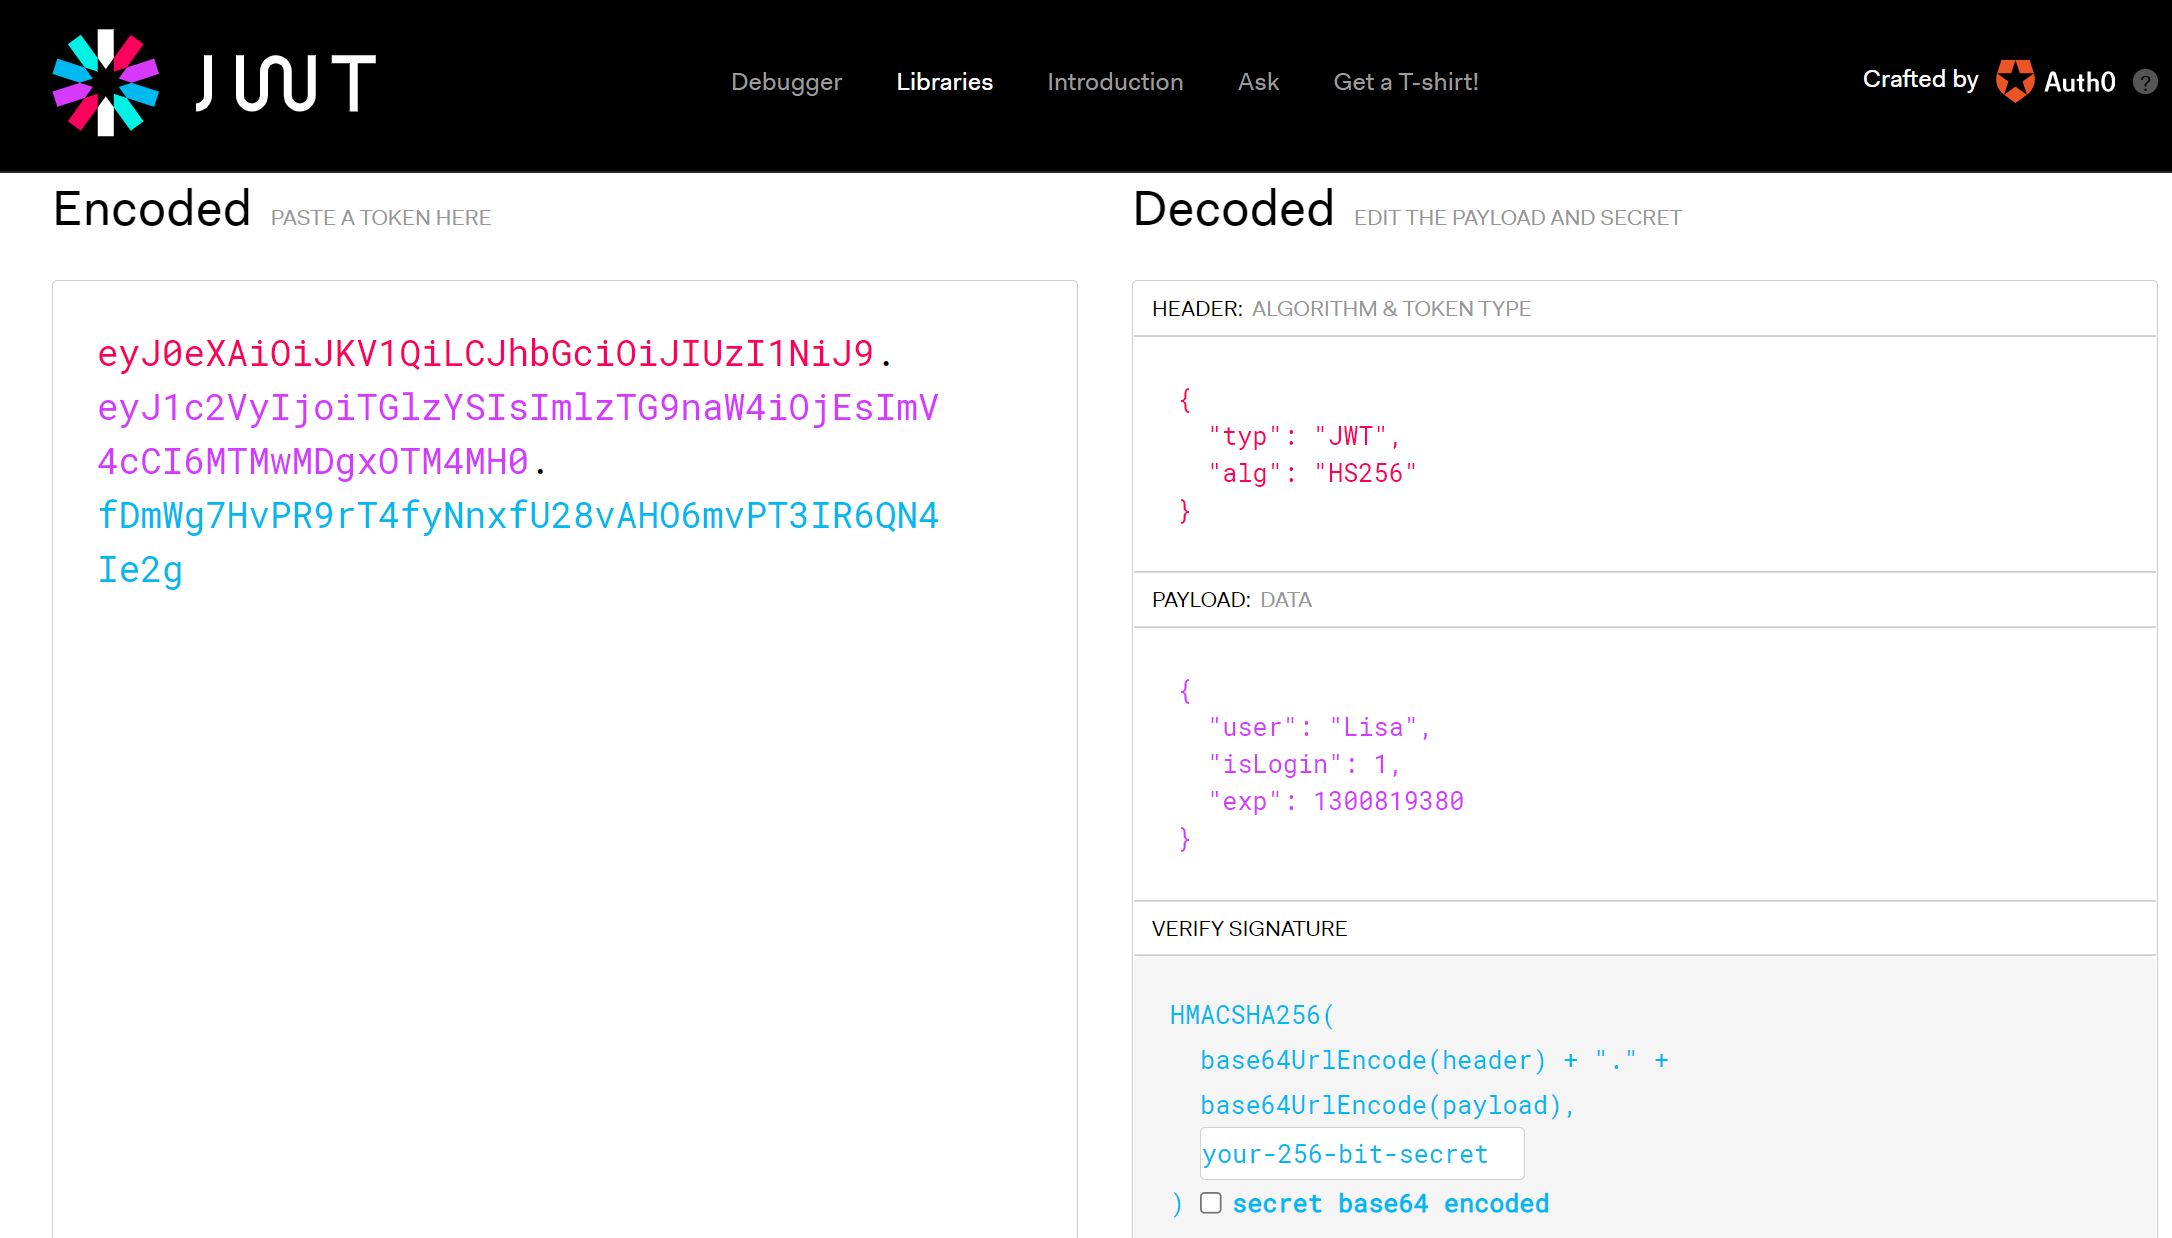Image resolution: width=2172 pixels, height=1238 pixels.
Task: Click the red encoded header token segment
Action: (486, 353)
